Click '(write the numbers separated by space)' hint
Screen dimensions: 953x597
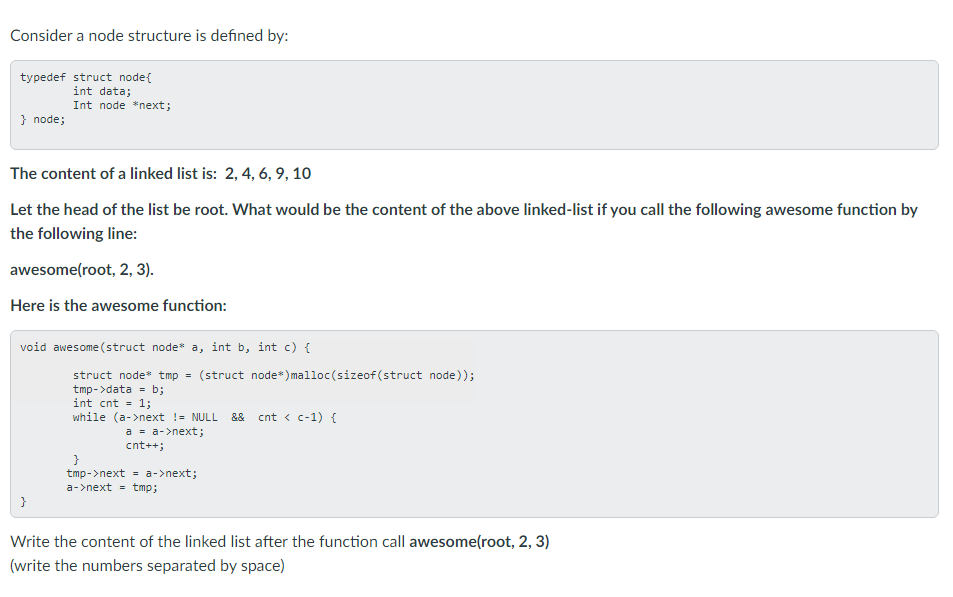pos(147,566)
